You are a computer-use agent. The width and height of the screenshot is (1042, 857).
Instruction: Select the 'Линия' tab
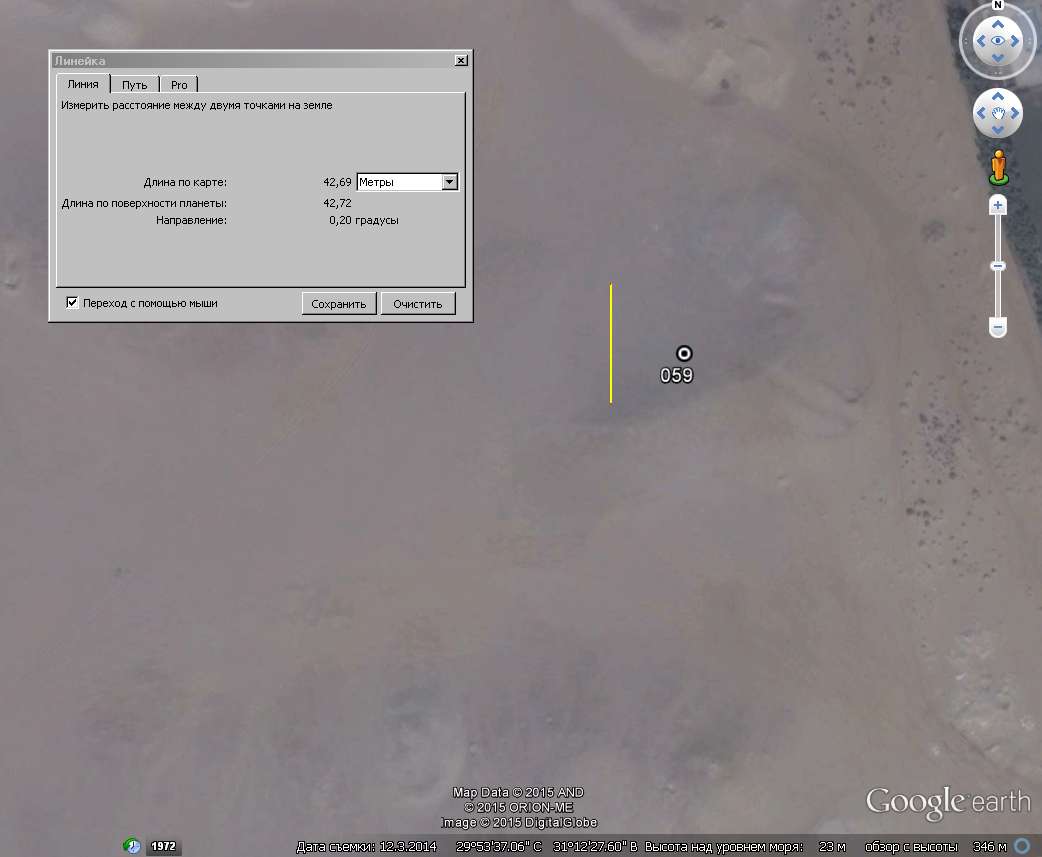pyautogui.click(x=82, y=84)
